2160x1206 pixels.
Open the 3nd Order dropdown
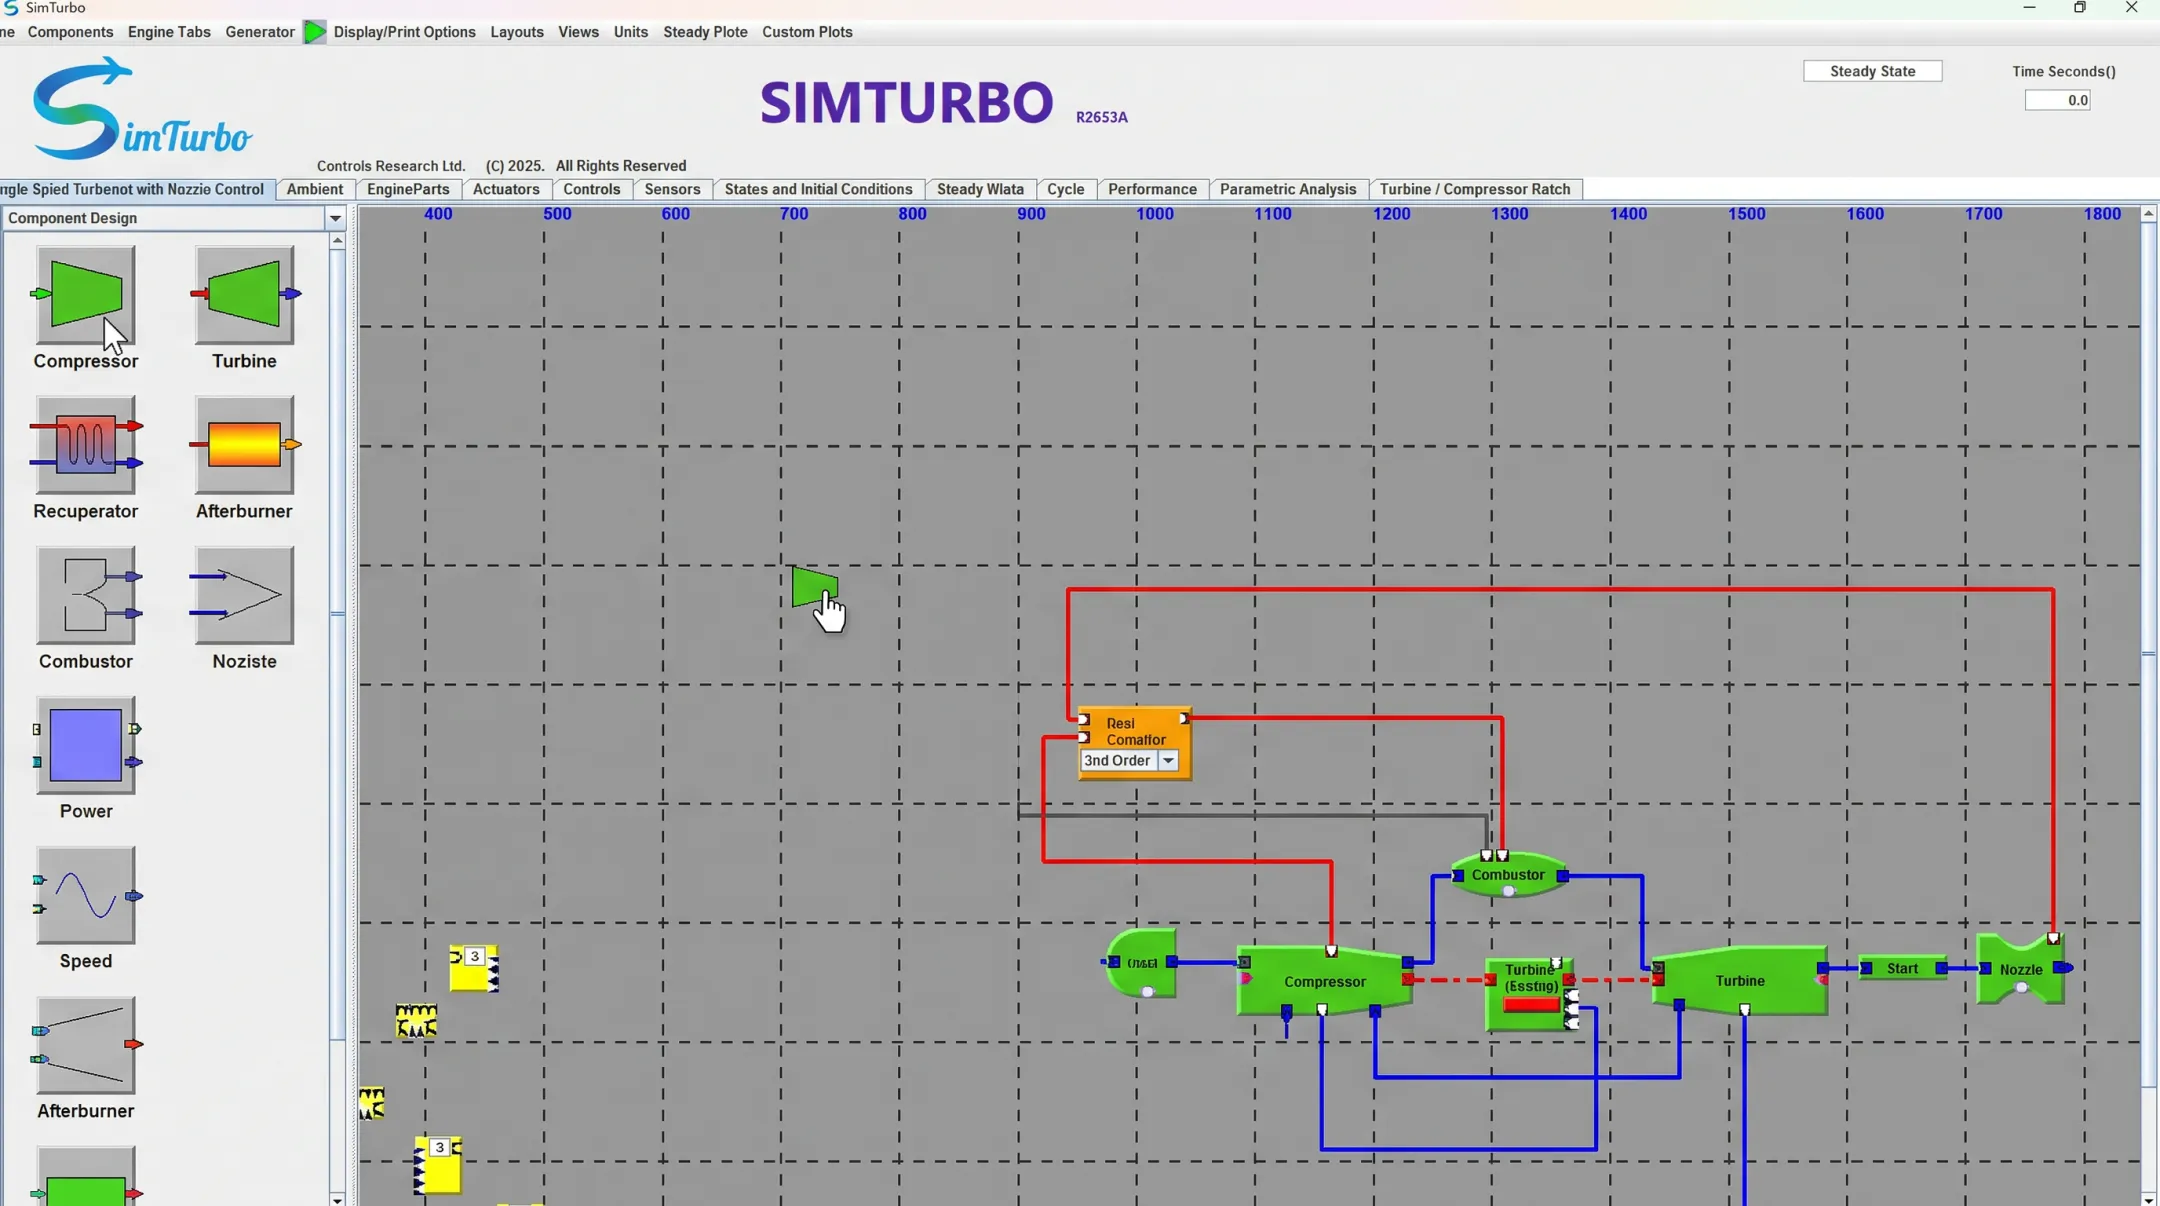tap(1168, 761)
